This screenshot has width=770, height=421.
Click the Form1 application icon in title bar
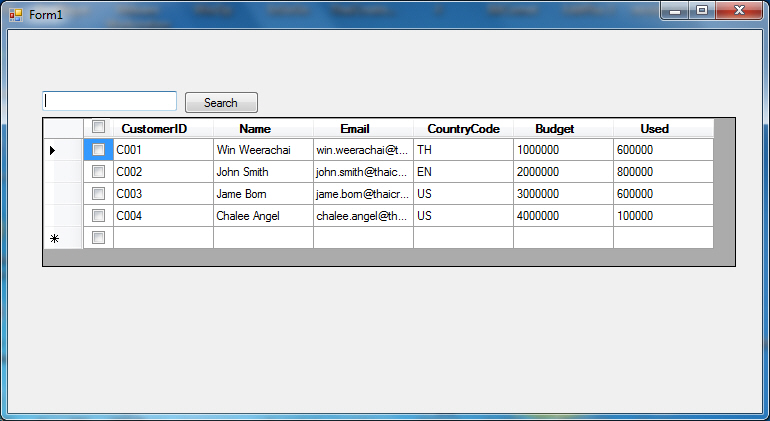pyautogui.click(x=16, y=15)
